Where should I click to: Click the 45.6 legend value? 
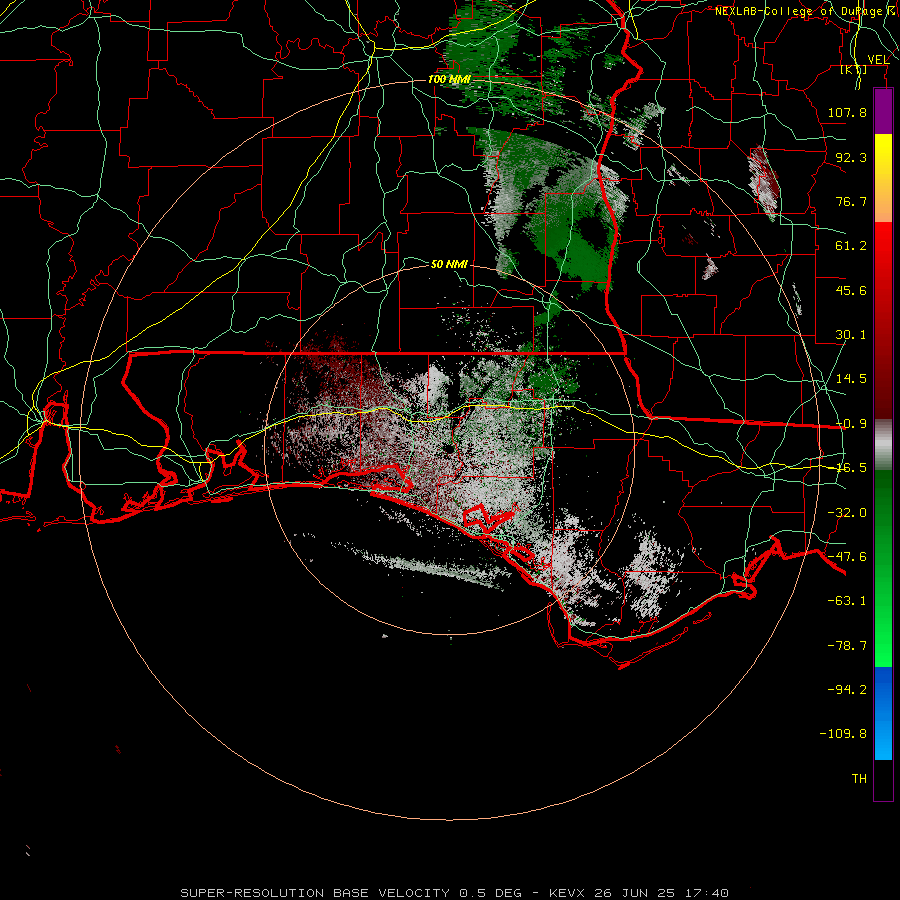click(851, 290)
